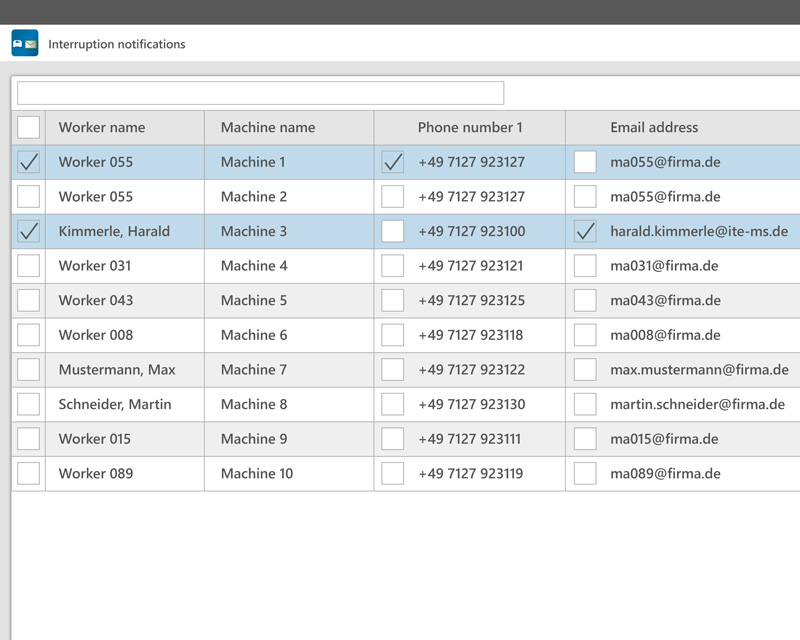Click into the search field above the table
Viewport: 800px width, 640px height.
(x=260, y=93)
